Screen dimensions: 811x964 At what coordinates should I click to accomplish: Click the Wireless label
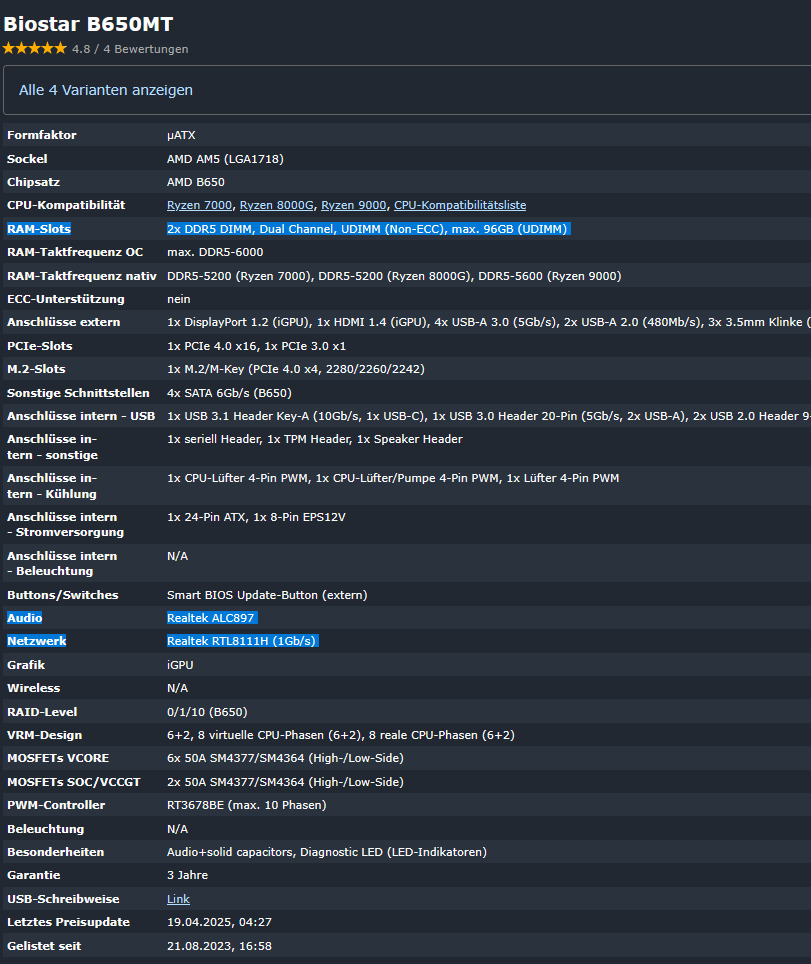click(x=34, y=688)
